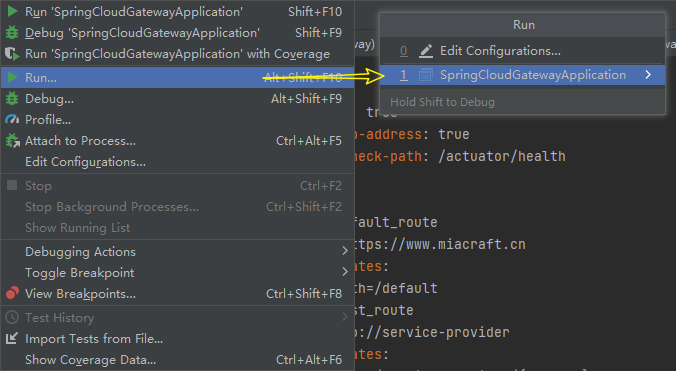
Task: Click the Attach to Process bug icon
Action: tap(13, 141)
